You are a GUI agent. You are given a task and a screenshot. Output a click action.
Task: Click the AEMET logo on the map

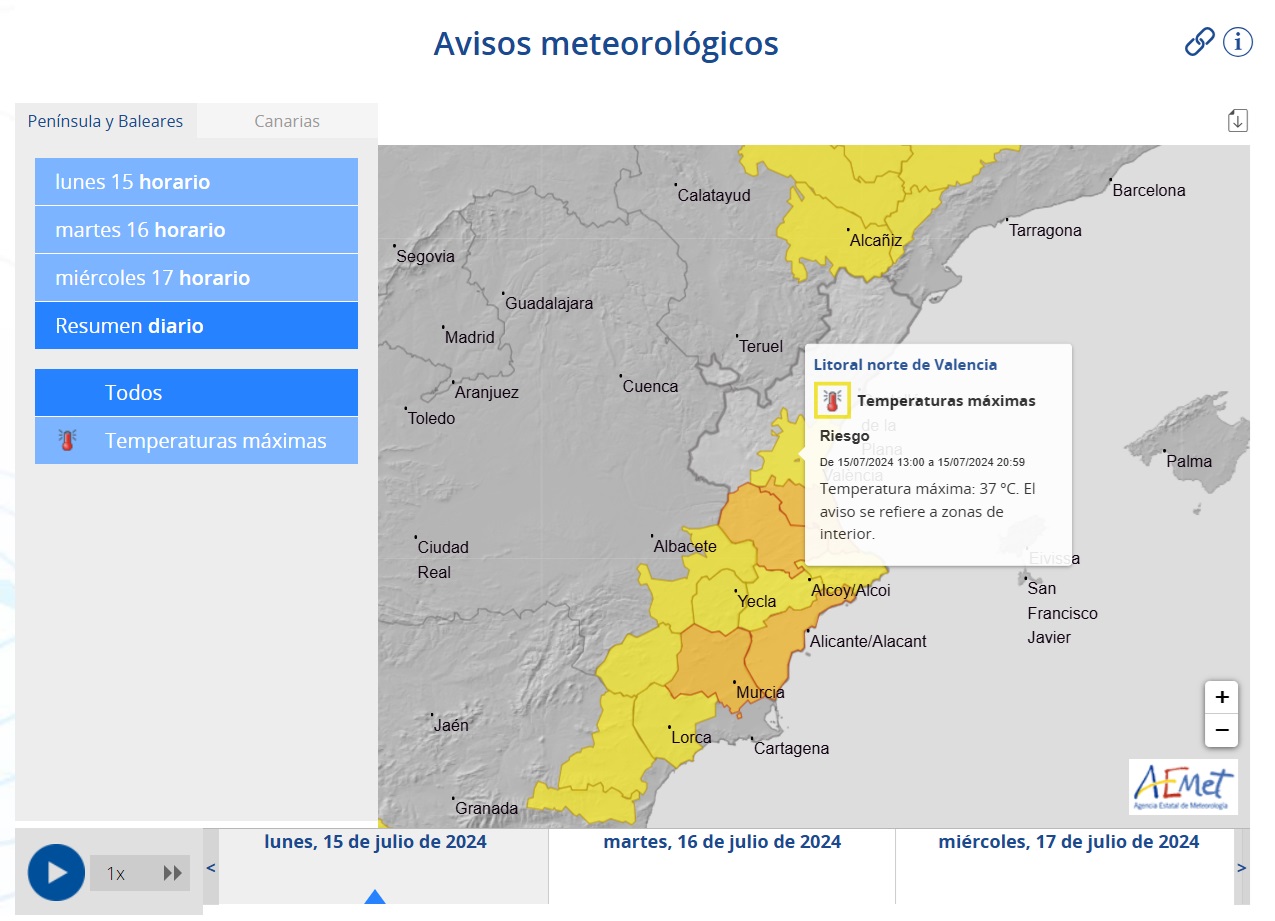pos(1183,787)
